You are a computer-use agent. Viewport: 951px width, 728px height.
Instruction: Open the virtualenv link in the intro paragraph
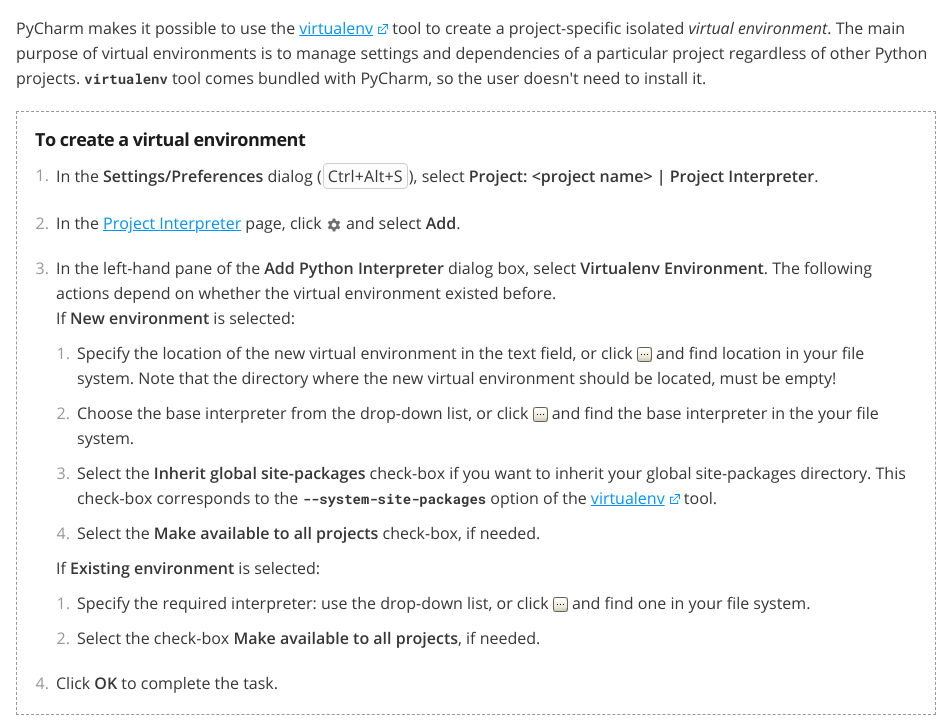335,29
